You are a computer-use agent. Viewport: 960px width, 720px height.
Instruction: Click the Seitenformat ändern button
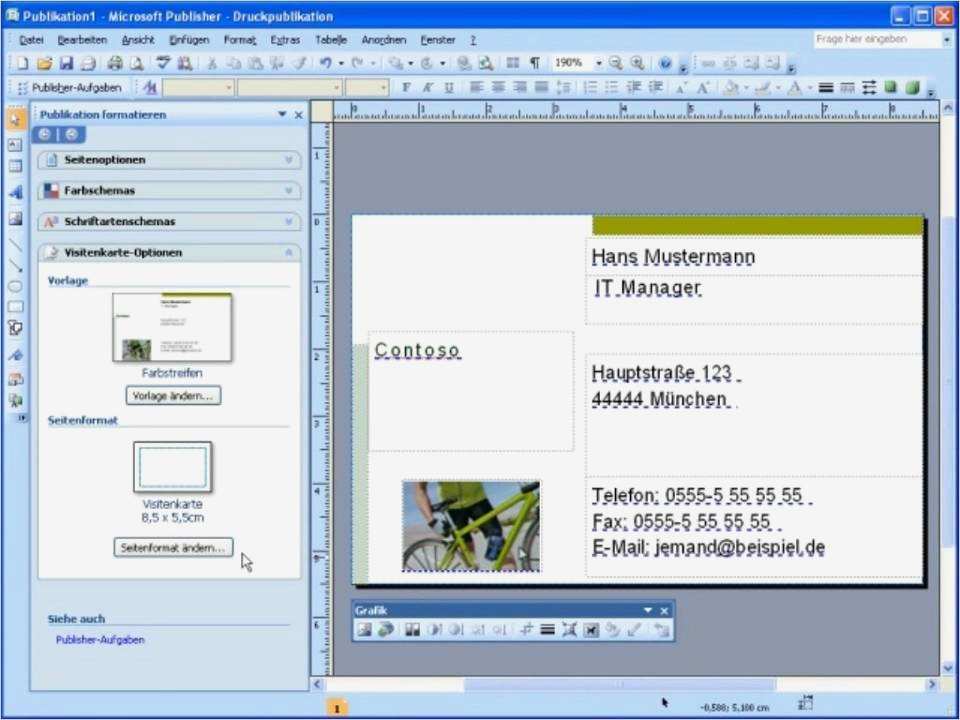click(x=173, y=547)
